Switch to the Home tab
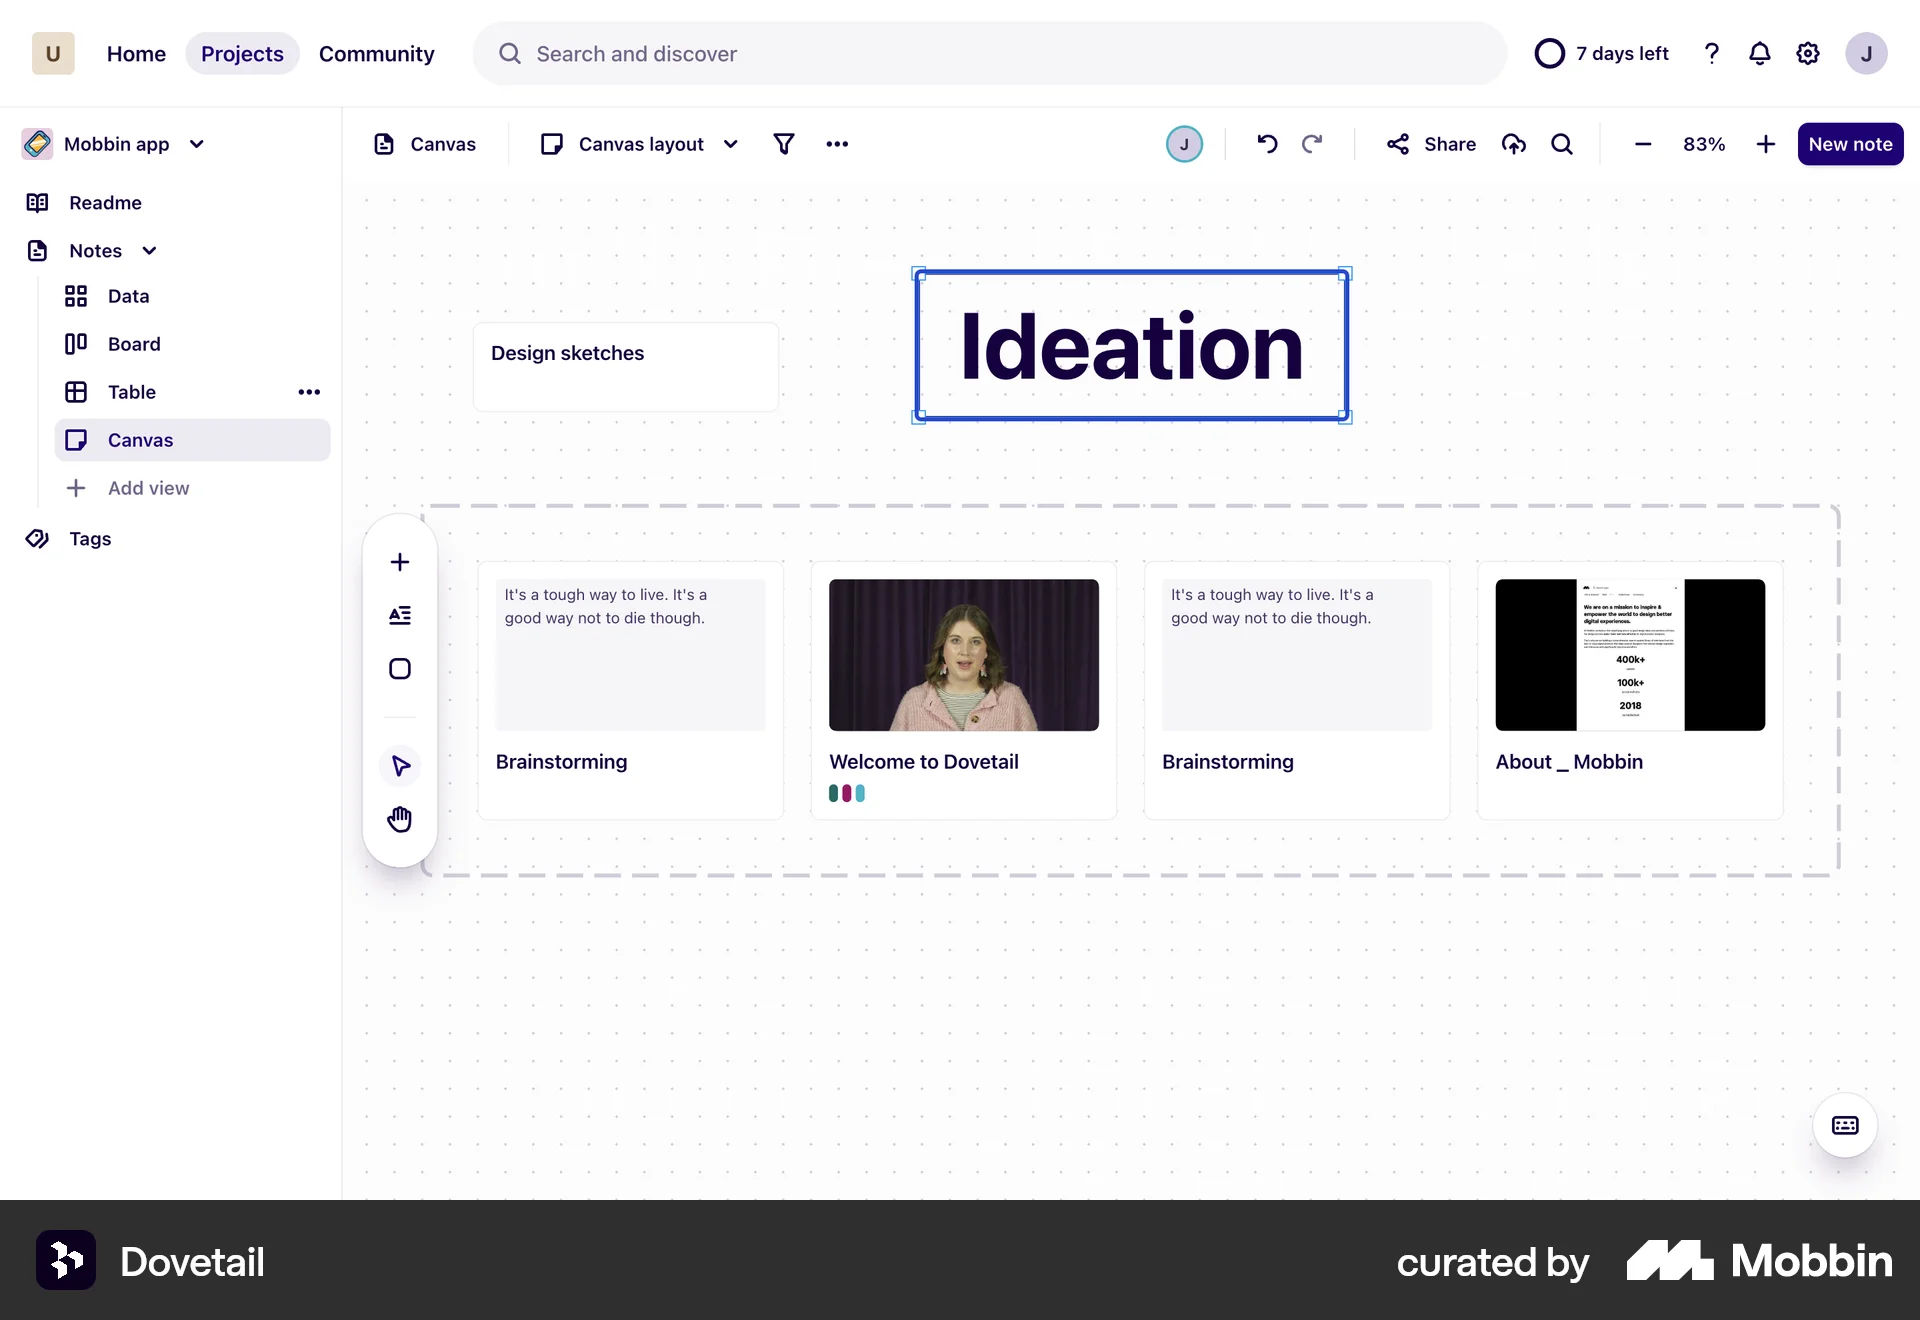The height and width of the screenshot is (1320, 1920). pos(136,53)
